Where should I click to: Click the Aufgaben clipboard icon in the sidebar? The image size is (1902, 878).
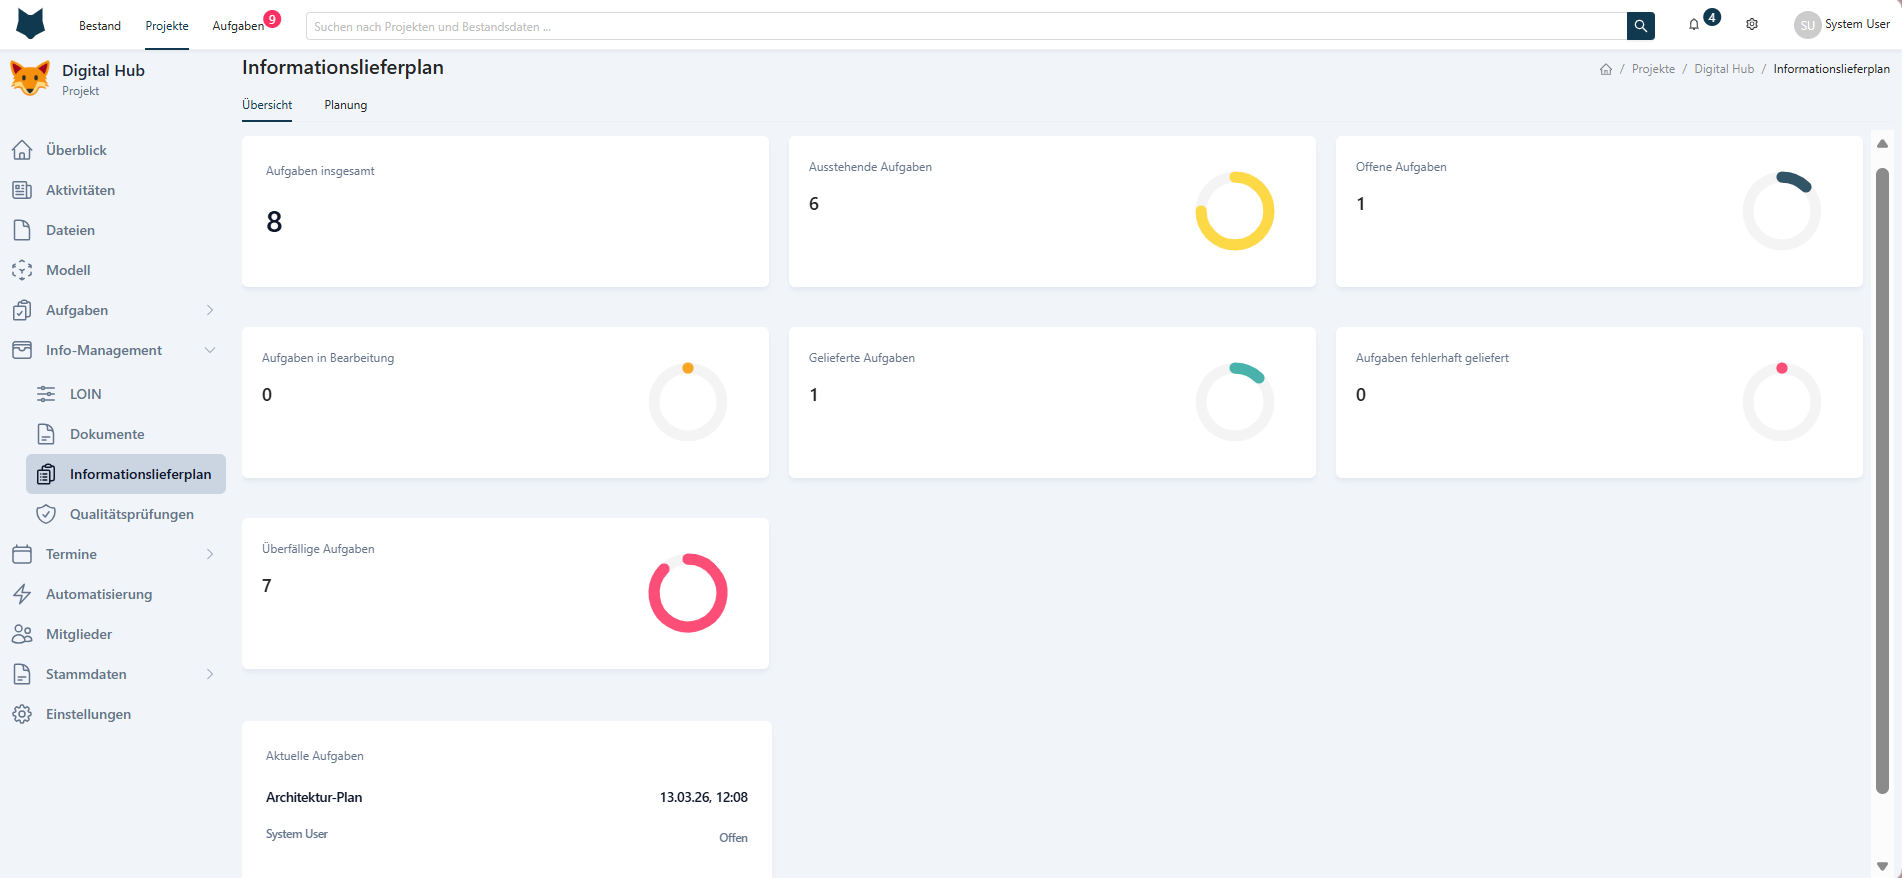click(22, 310)
